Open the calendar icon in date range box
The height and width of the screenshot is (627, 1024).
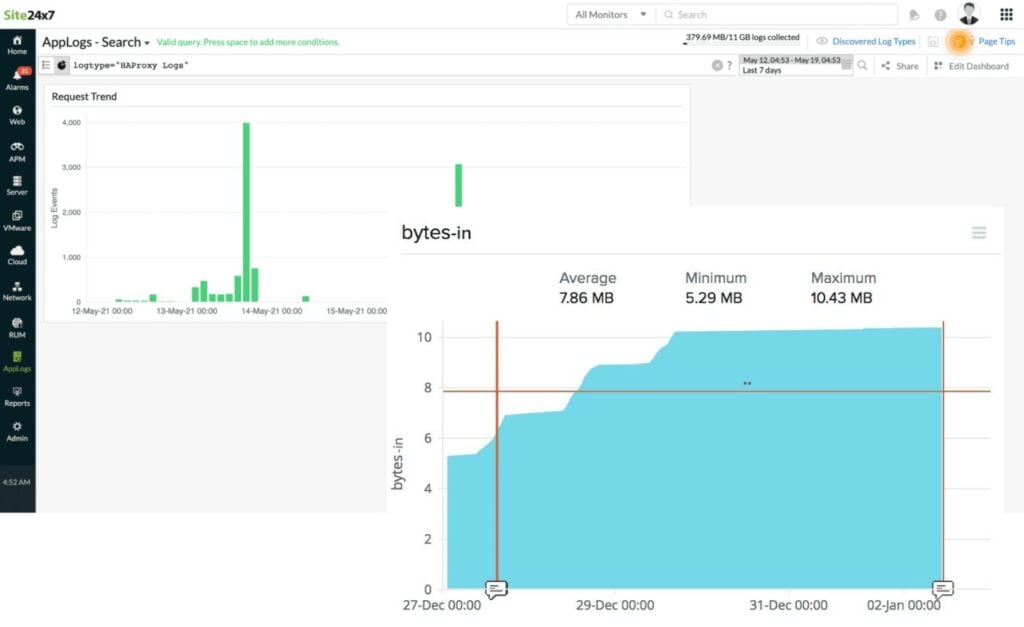pos(846,64)
